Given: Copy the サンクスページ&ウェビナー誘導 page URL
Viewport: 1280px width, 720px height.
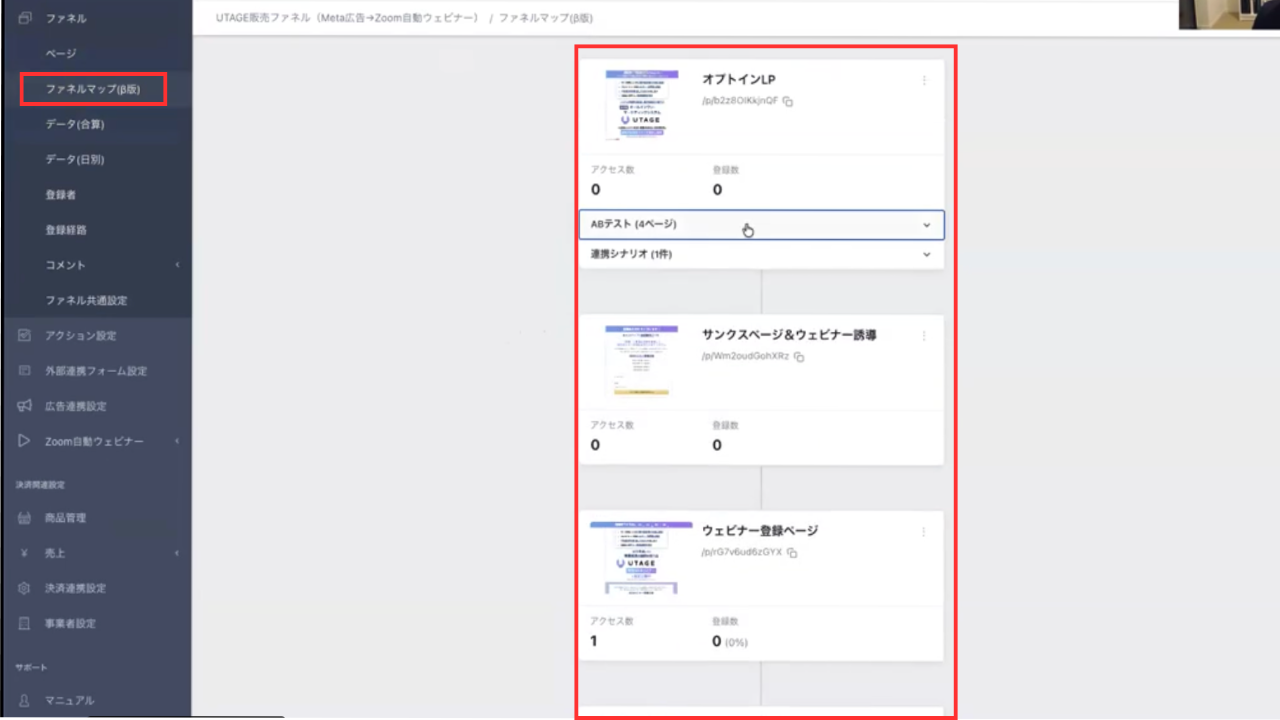Looking at the screenshot, I should 799,357.
